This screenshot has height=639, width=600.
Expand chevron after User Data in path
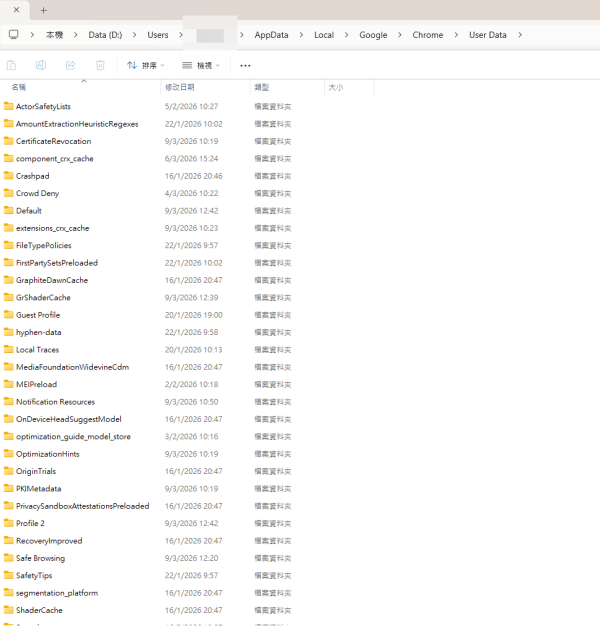coord(520,35)
